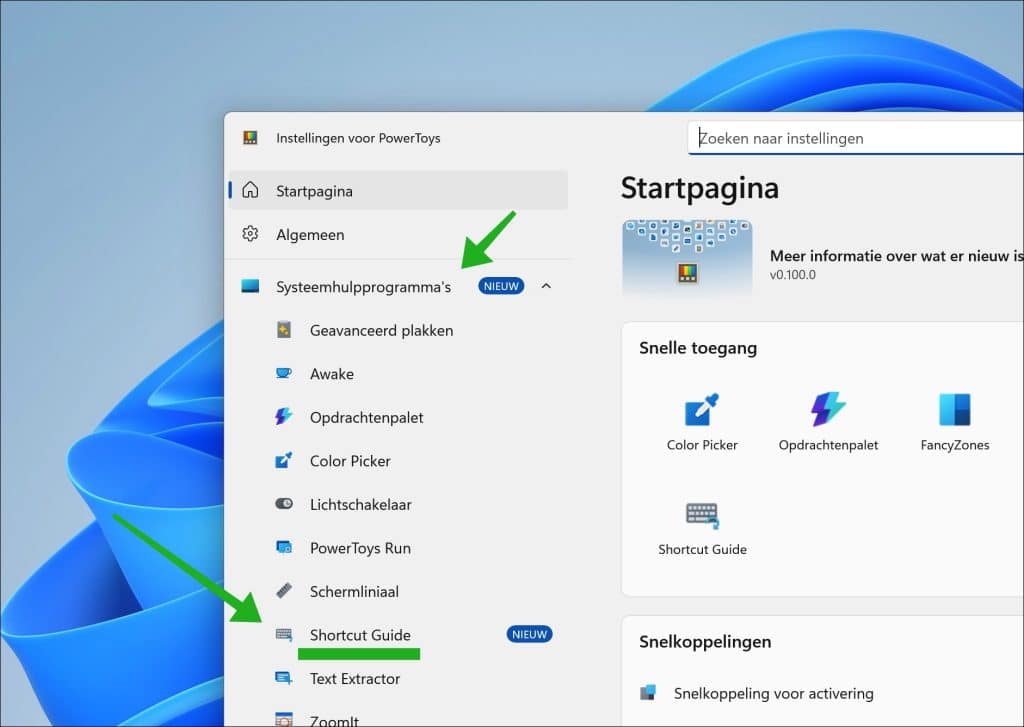1024x727 pixels.
Task: Click the Awake coffee cup icon
Action: click(283, 373)
